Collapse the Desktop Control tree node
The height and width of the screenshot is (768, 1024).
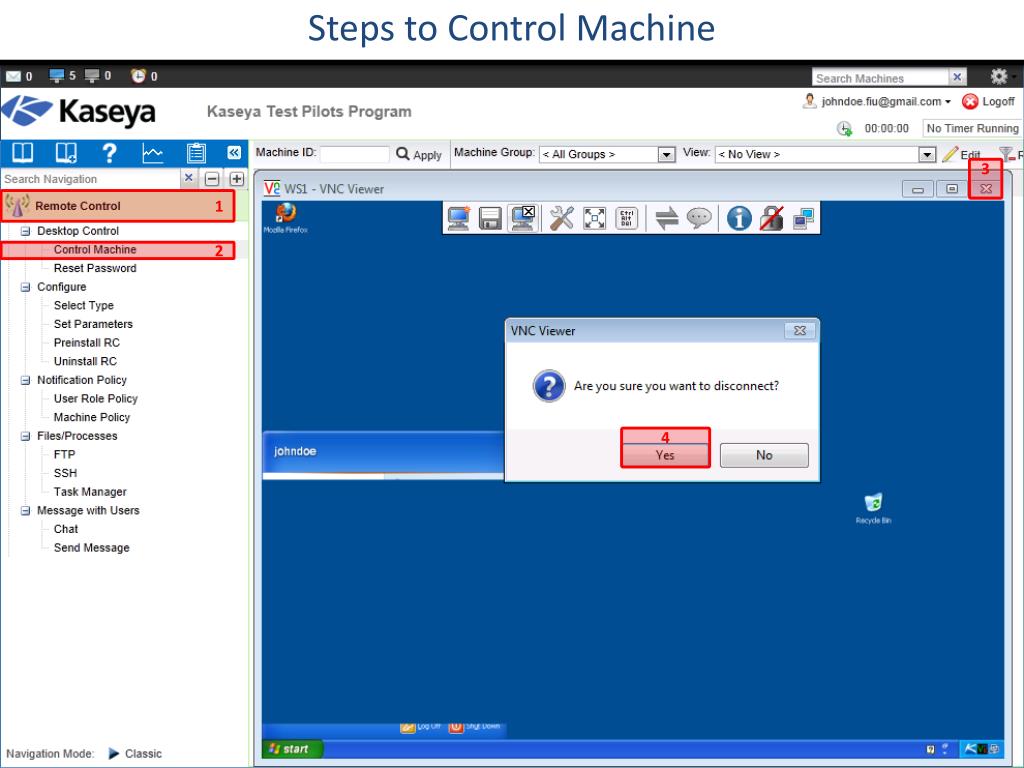tap(25, 231)
